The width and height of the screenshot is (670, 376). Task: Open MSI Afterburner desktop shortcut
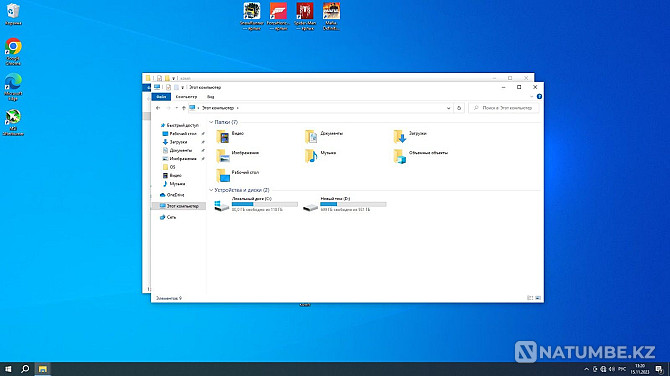tap(13, 122)
